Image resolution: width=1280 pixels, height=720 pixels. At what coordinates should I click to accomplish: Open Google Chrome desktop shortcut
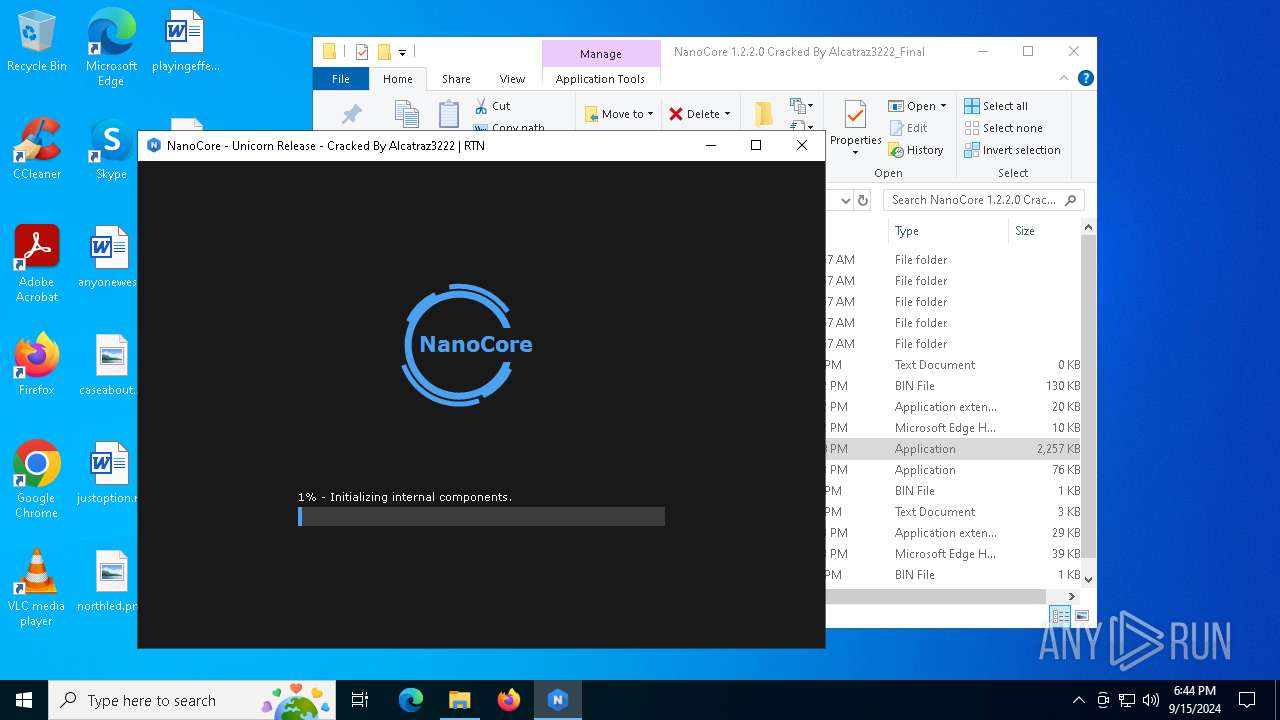click(x=37, y=480)
